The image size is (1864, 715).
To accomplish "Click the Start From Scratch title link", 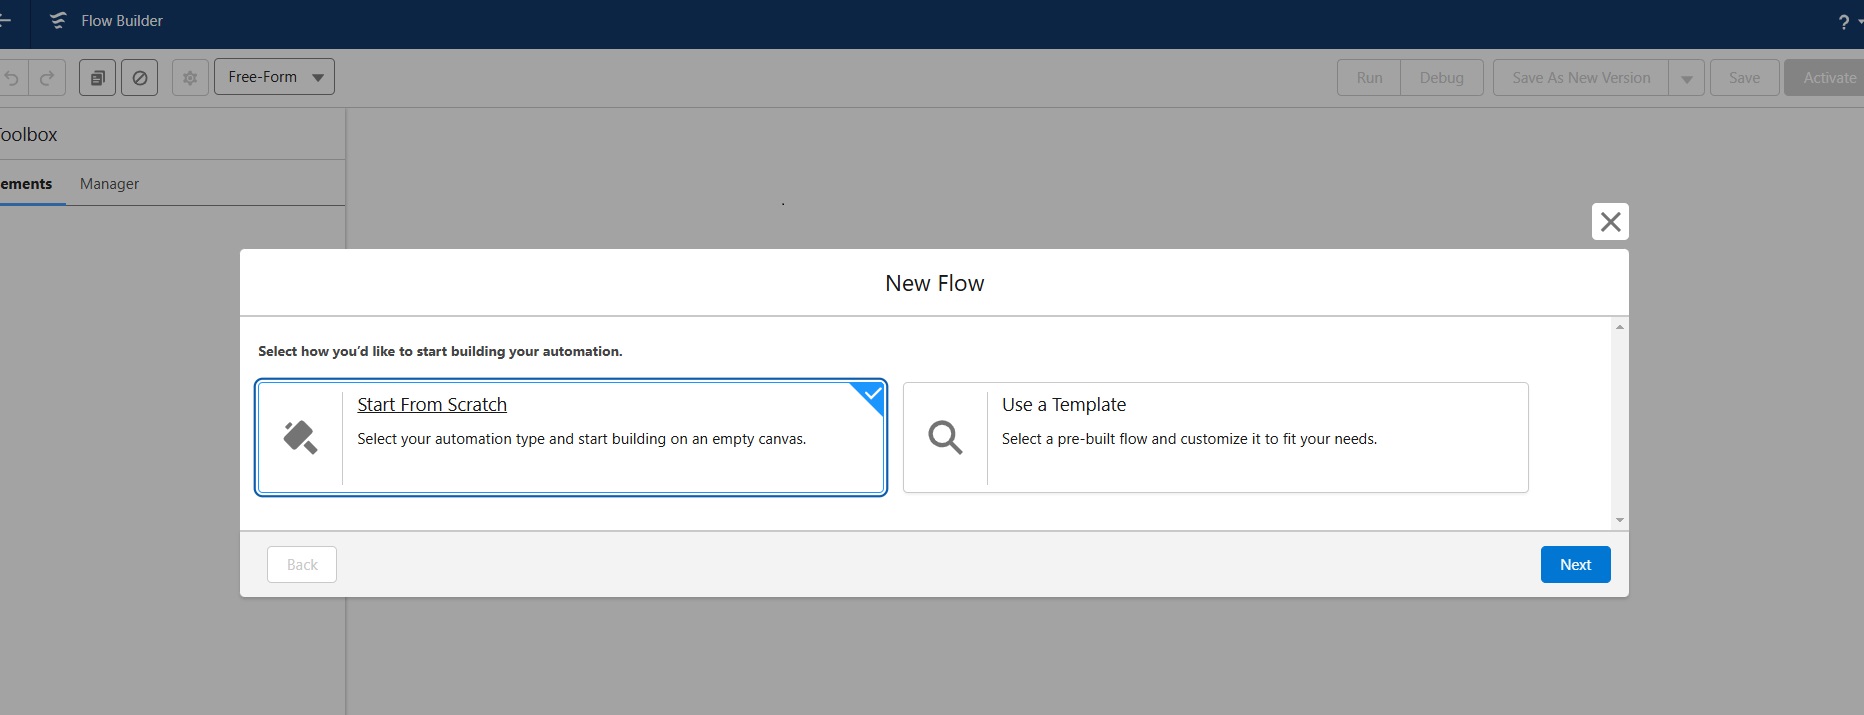I will (432, 405).
